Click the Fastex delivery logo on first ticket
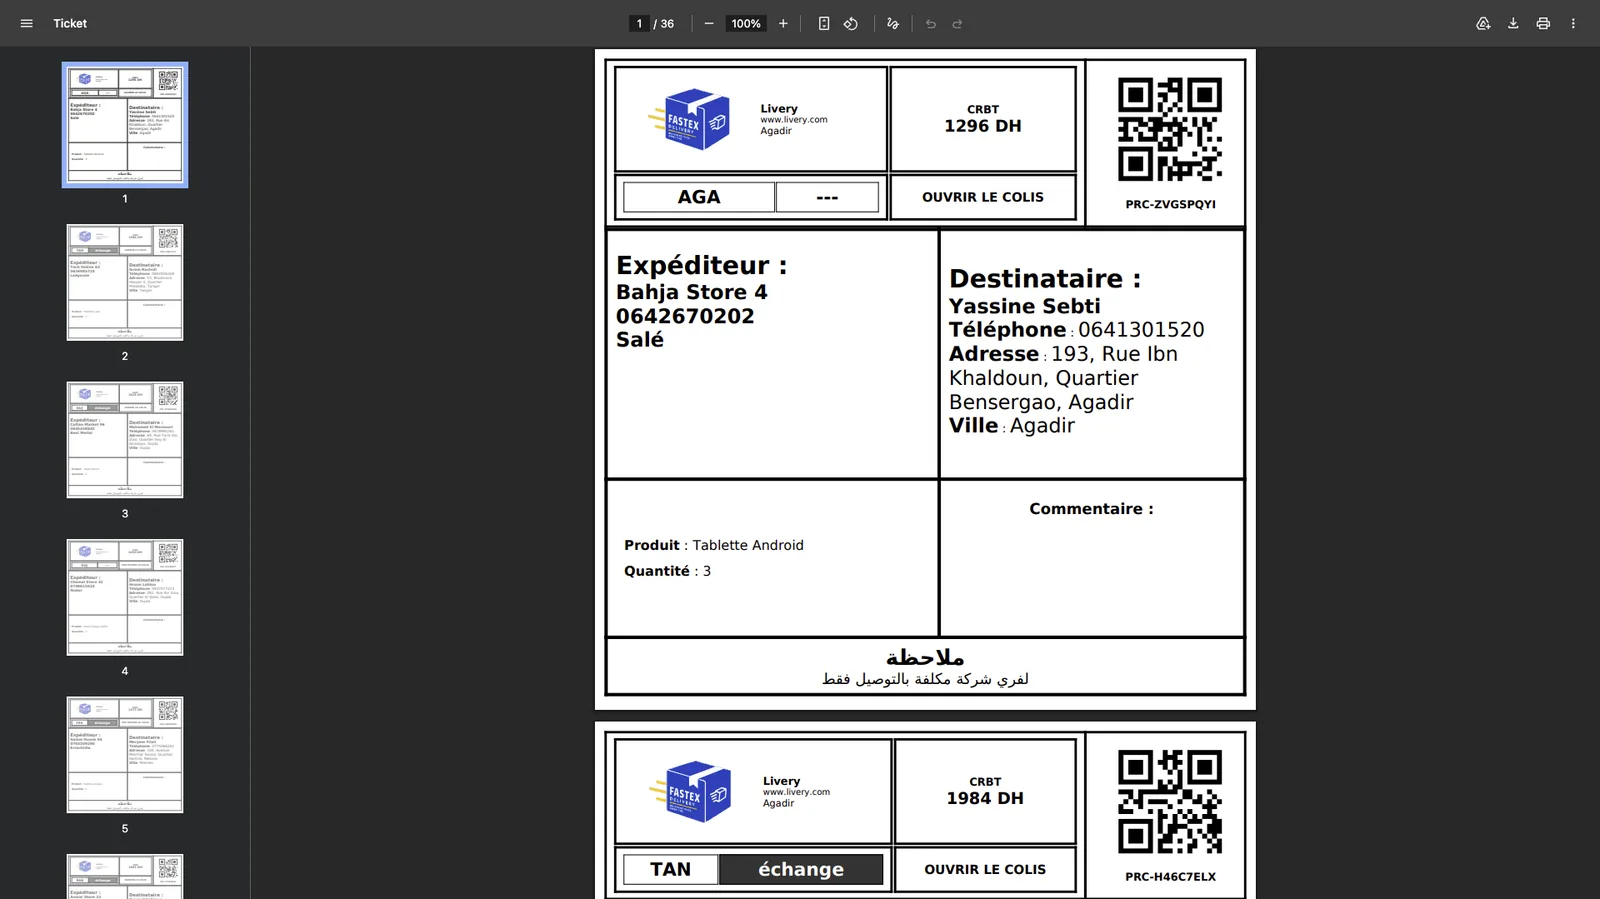Image resolution: width=1600 pixels, height=899 pixels. (690, 120)
